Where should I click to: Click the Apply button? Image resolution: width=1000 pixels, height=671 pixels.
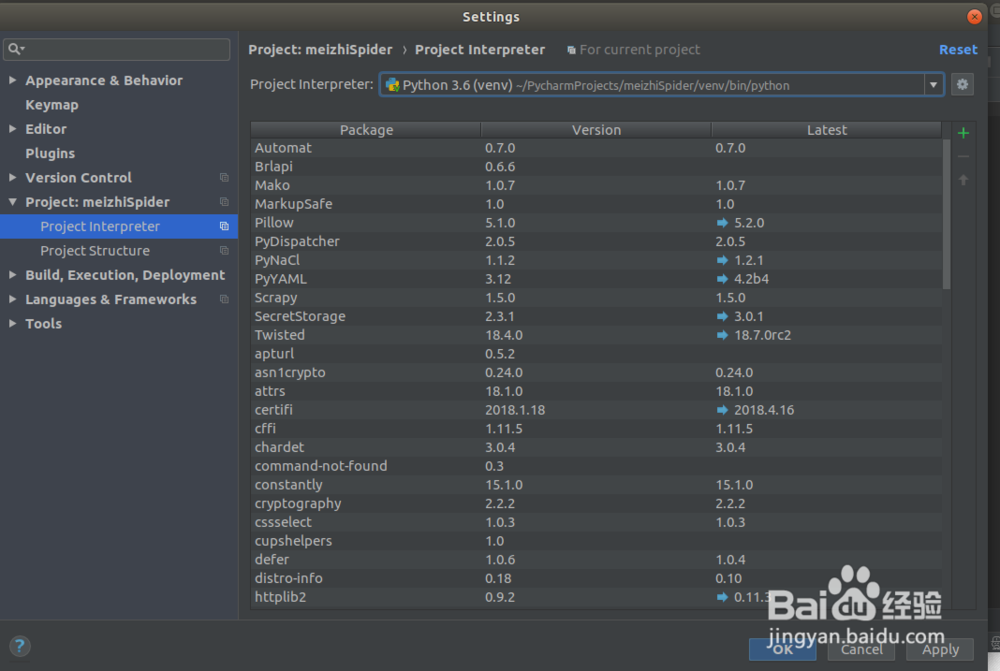coord(940,649)
